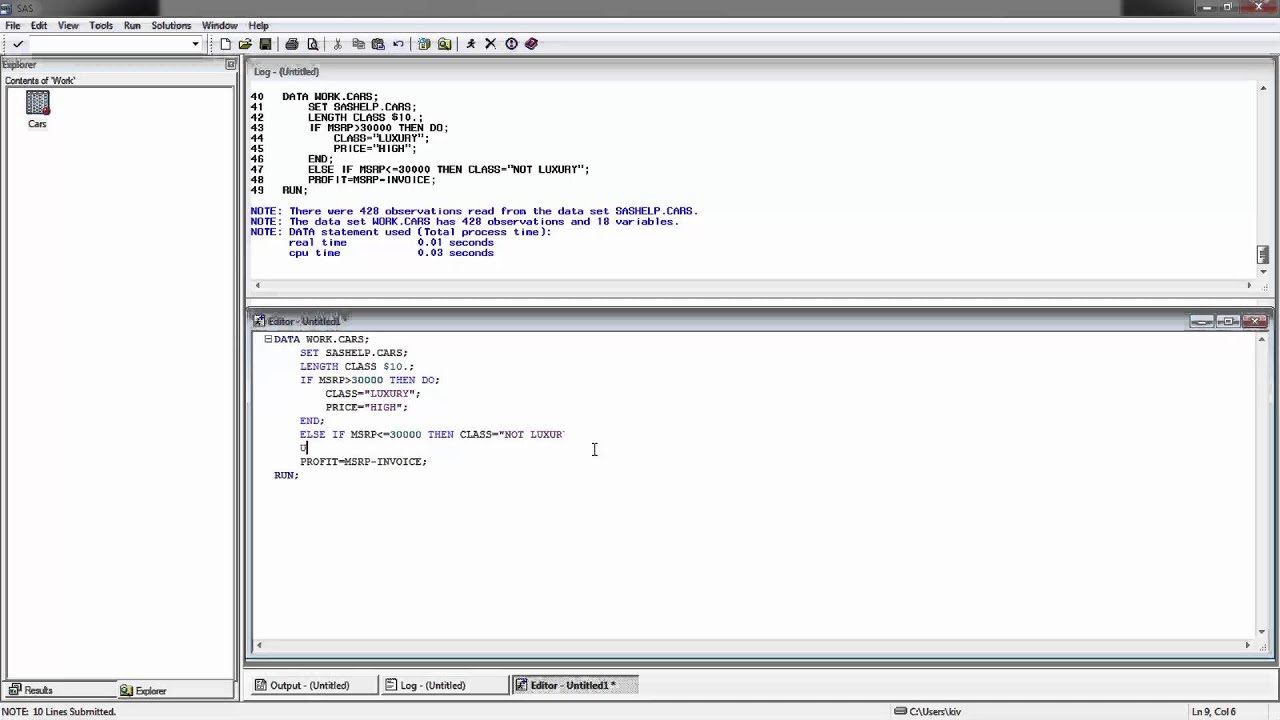Click the editor line SET SASHELP.CARS;
The width and height of the screenshot is (1280, 720).
pos(354,353)
